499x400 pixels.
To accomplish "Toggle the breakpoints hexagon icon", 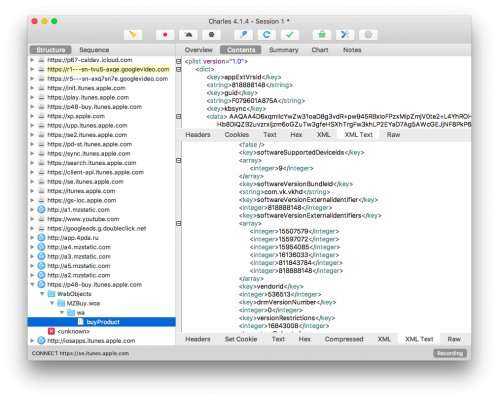I will [x=211, y=35].
